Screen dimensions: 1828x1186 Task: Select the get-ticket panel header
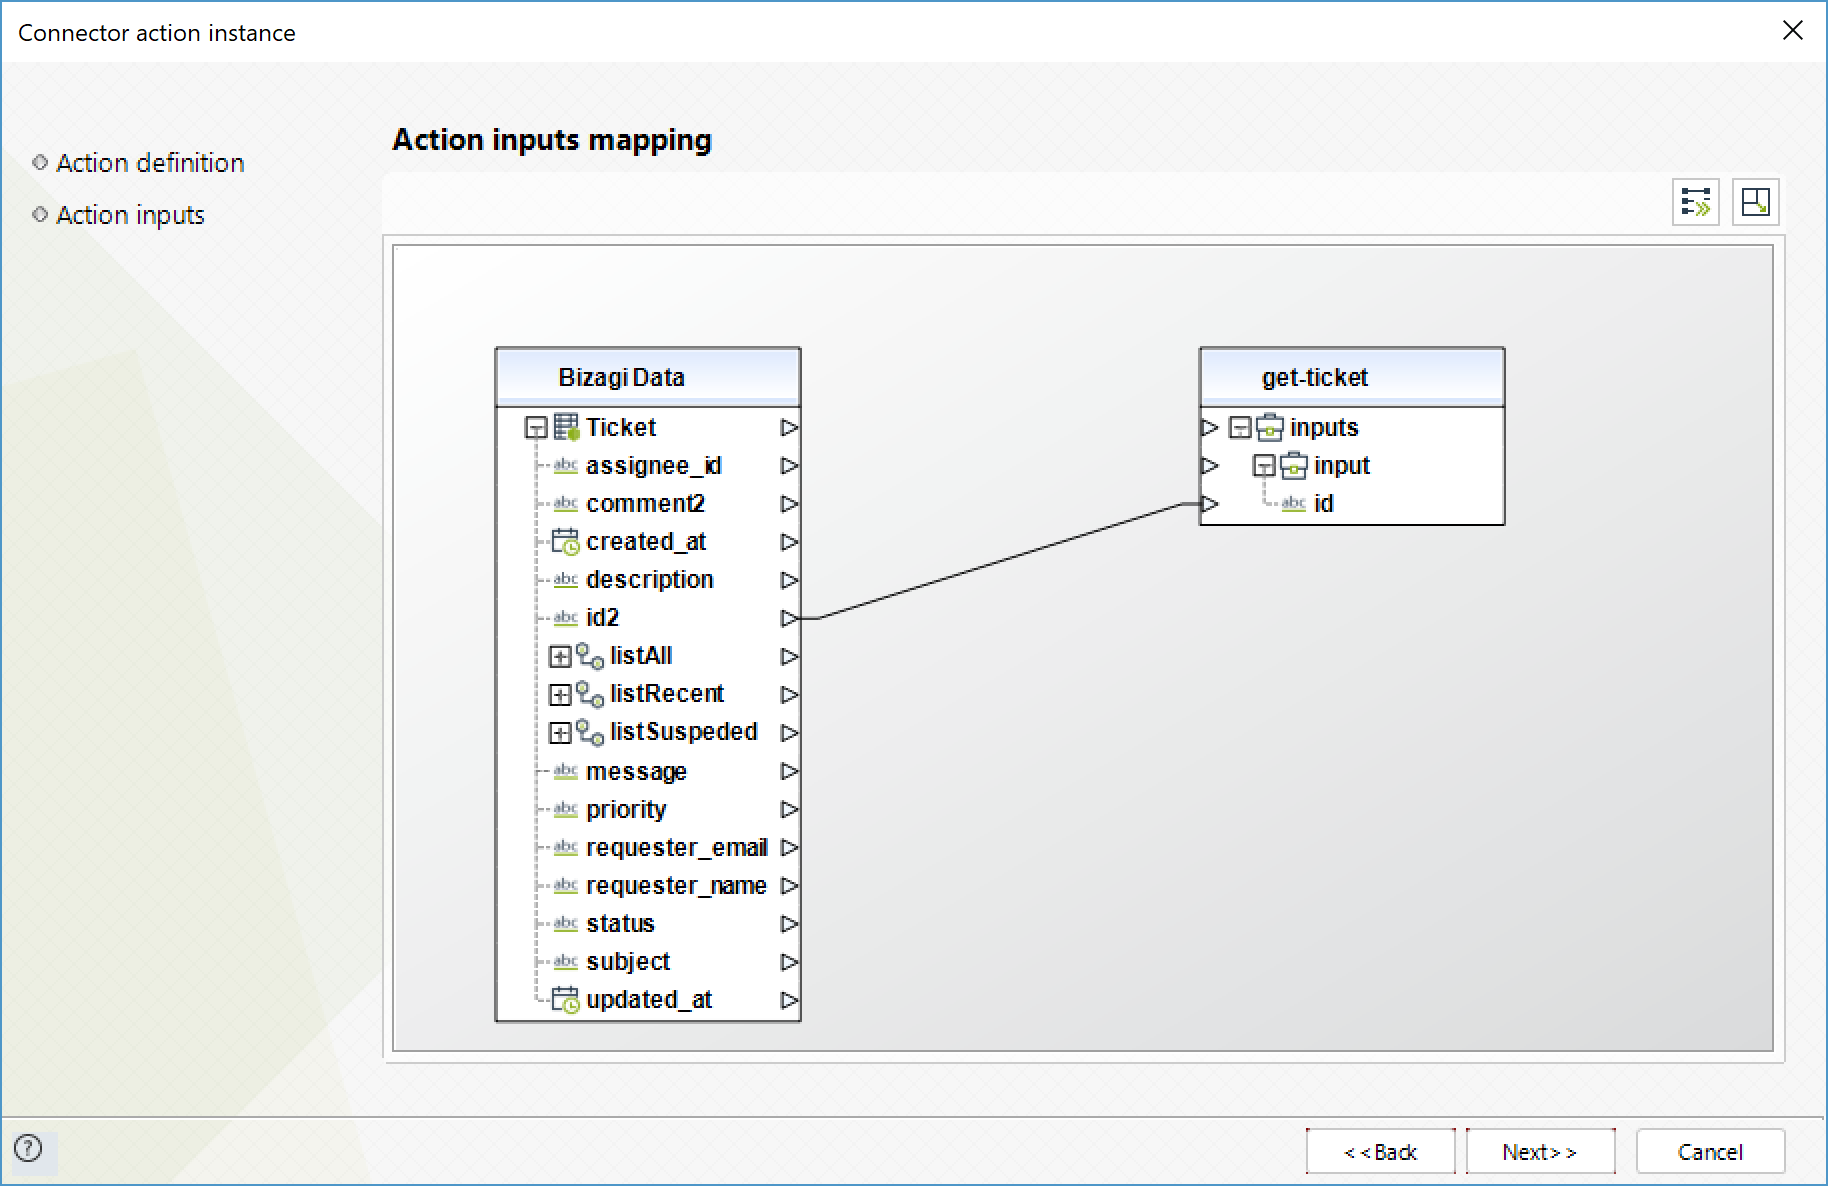(x=1352, y=378)
